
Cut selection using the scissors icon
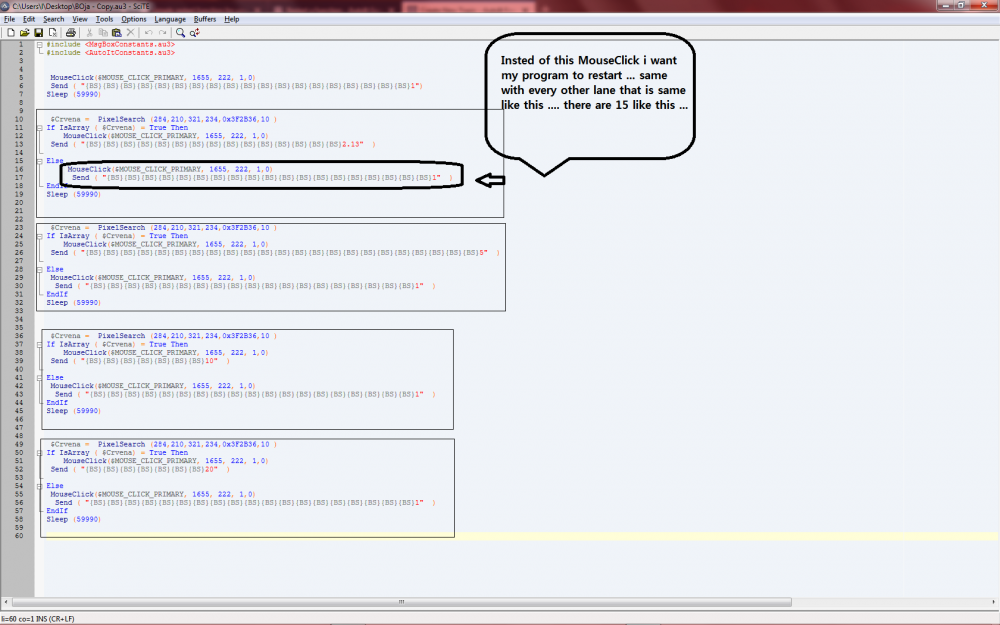[x=89, y=33]
